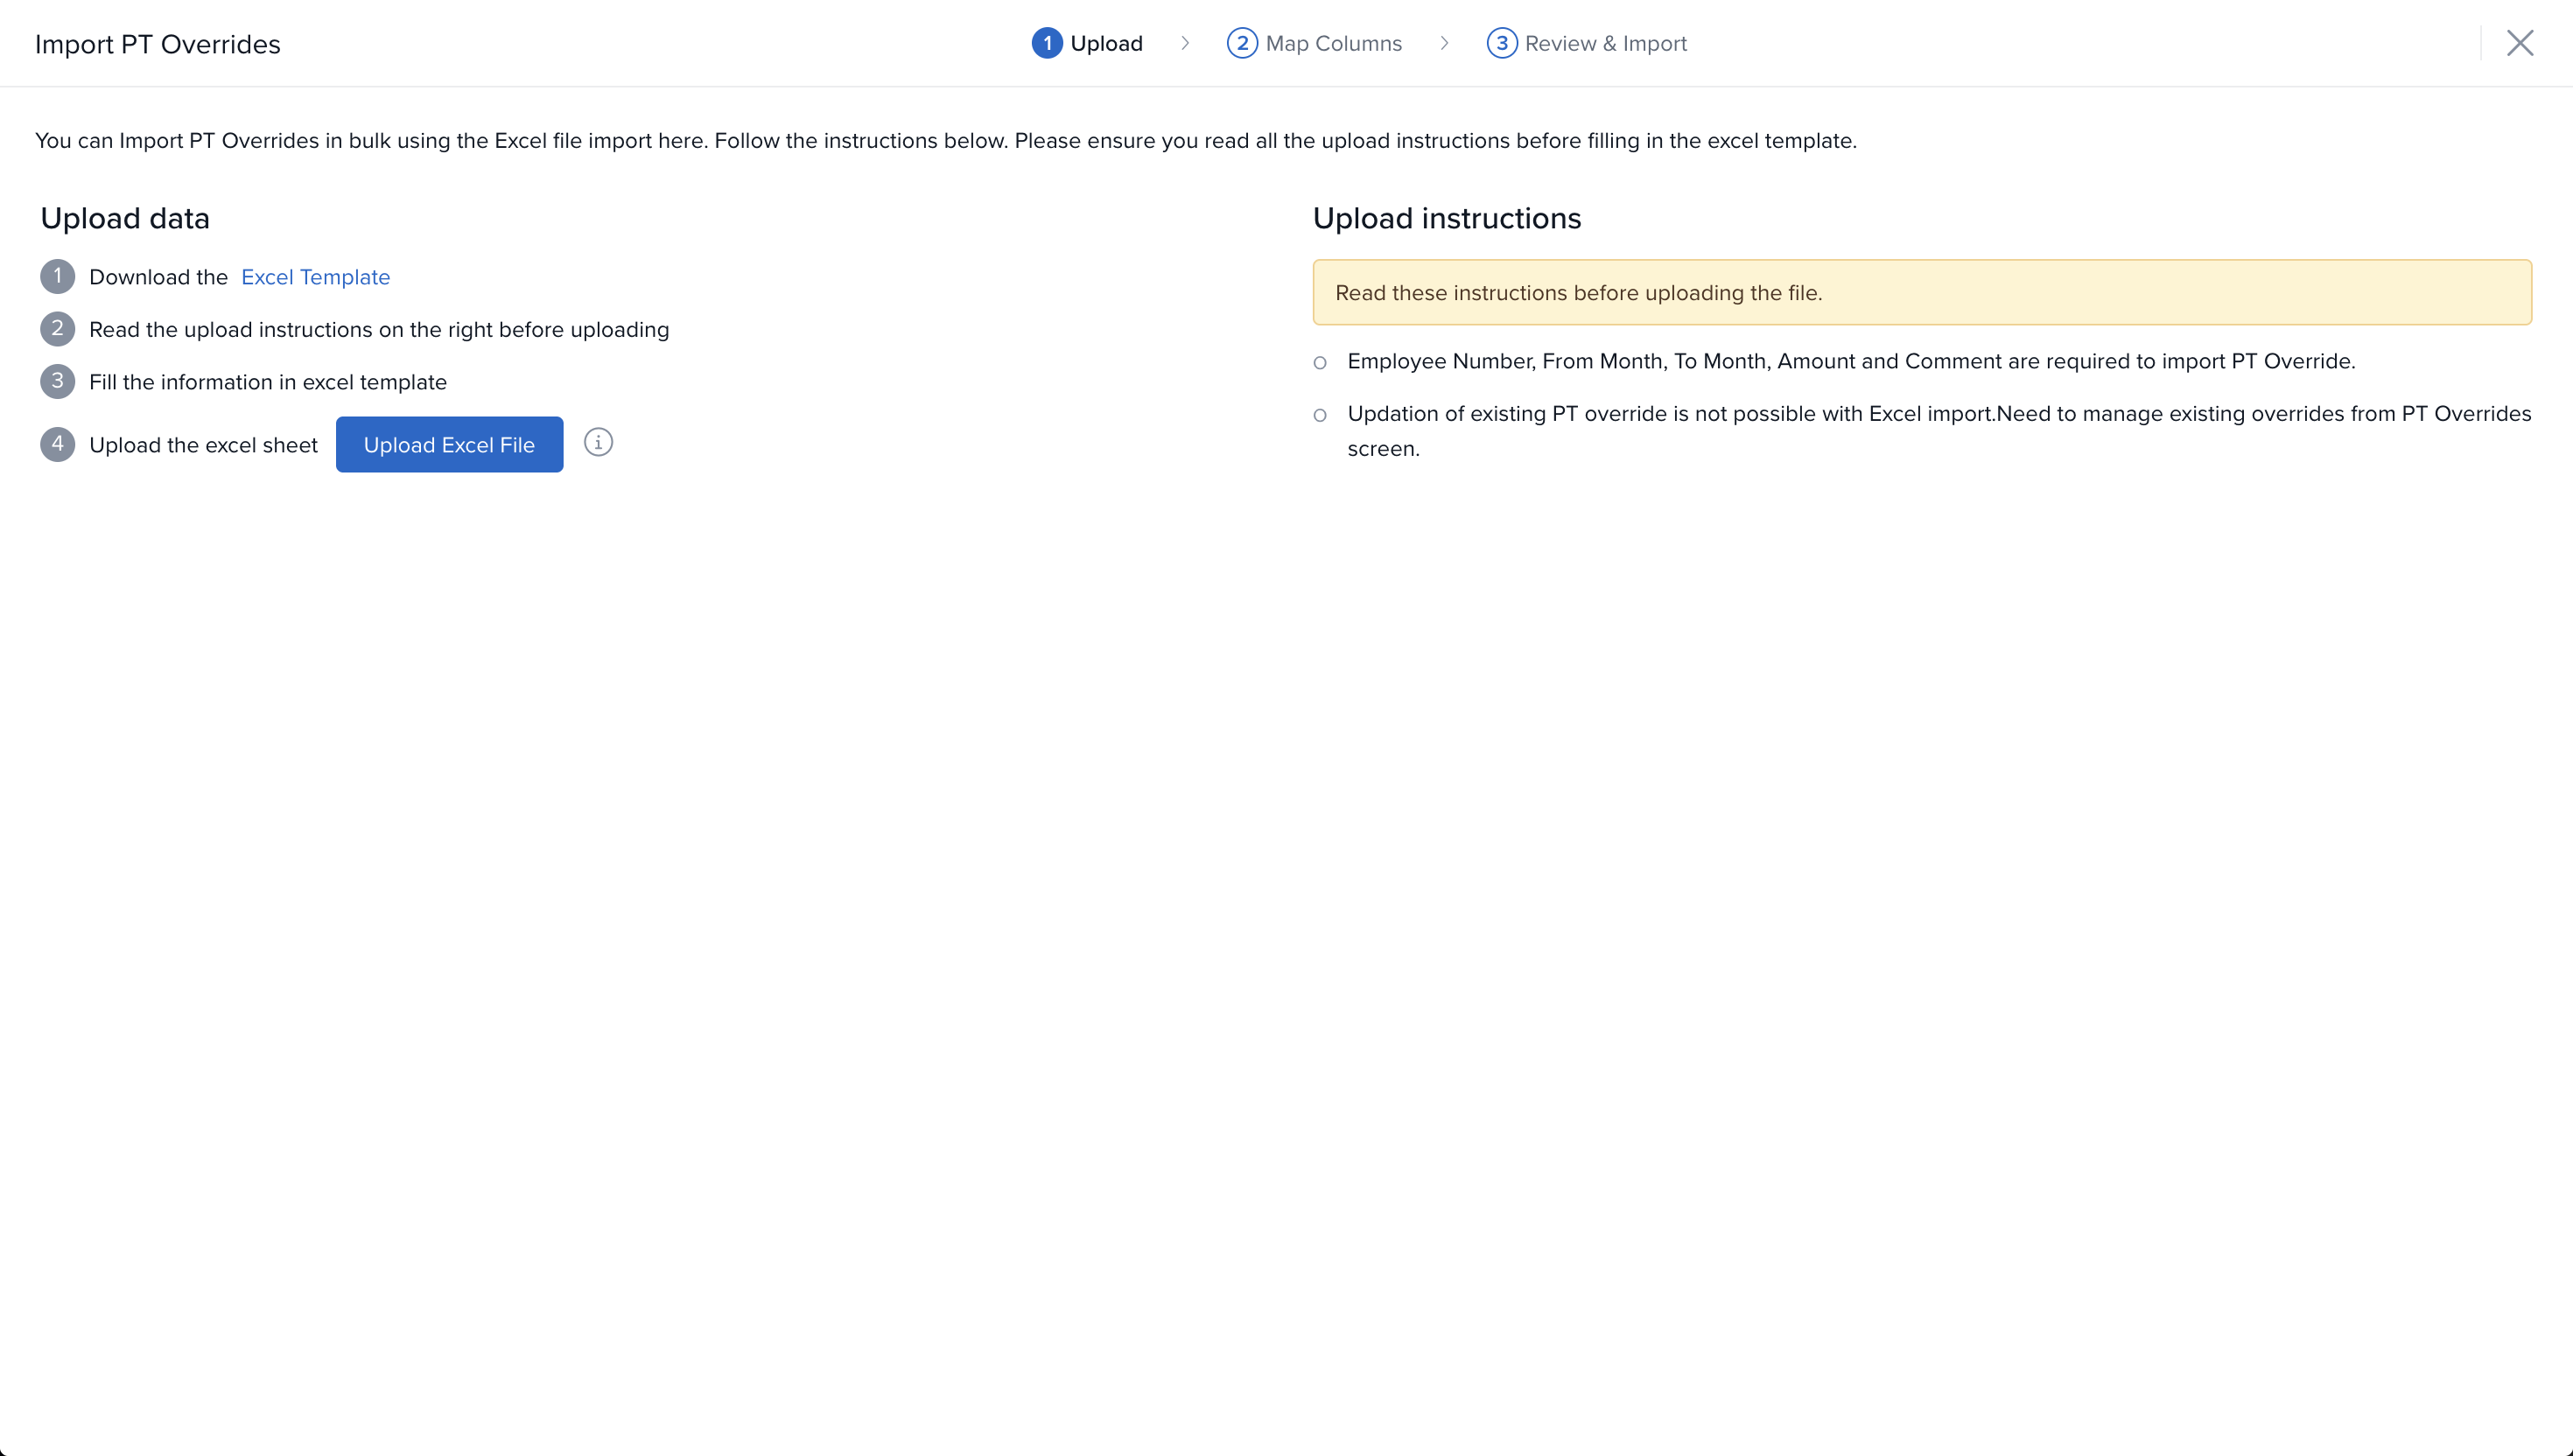Click the step 2 circle in the header
The image size is (2573, 1456).
[x=1241, y=43]
